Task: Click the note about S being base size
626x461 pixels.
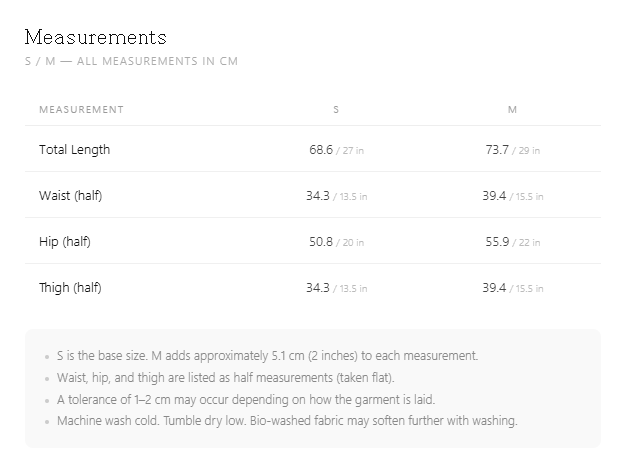Action: pos(267,356)
